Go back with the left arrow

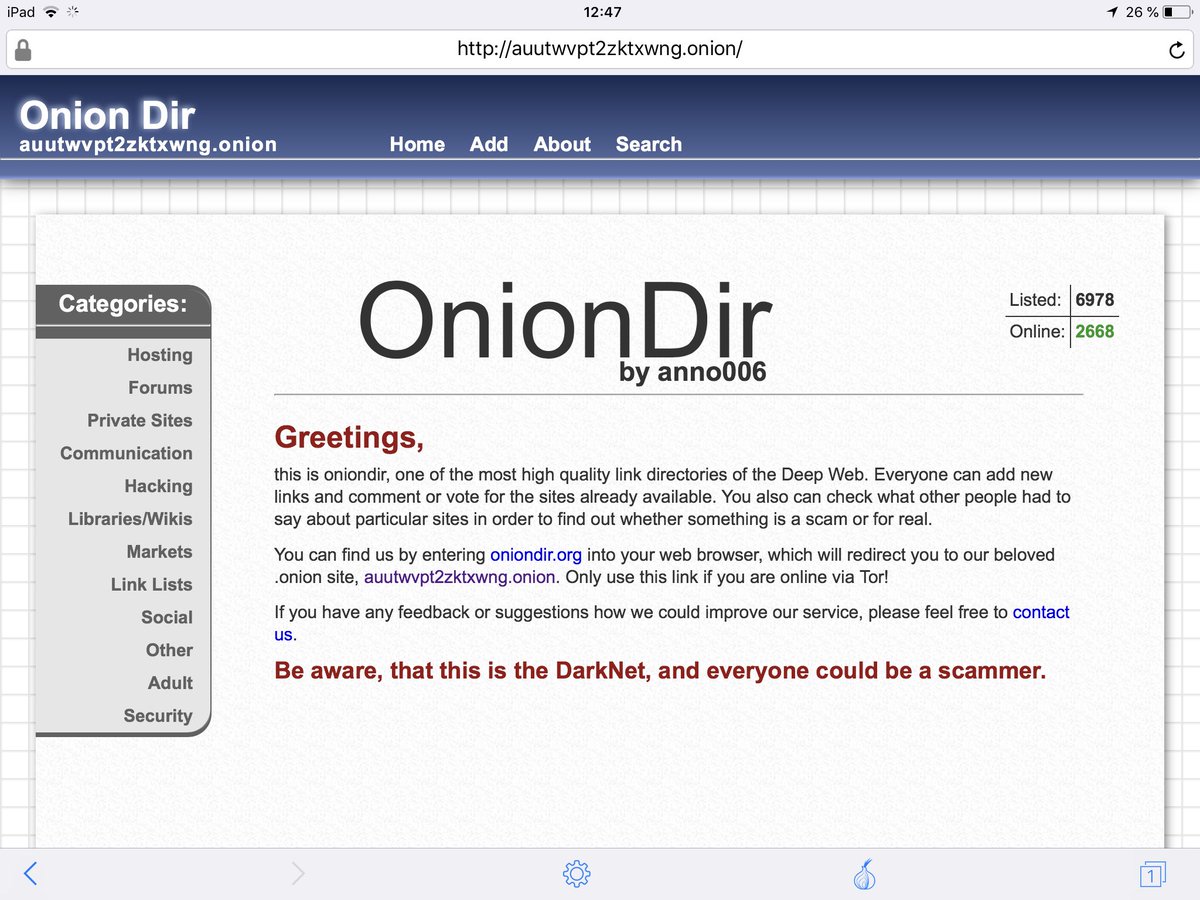29,874
